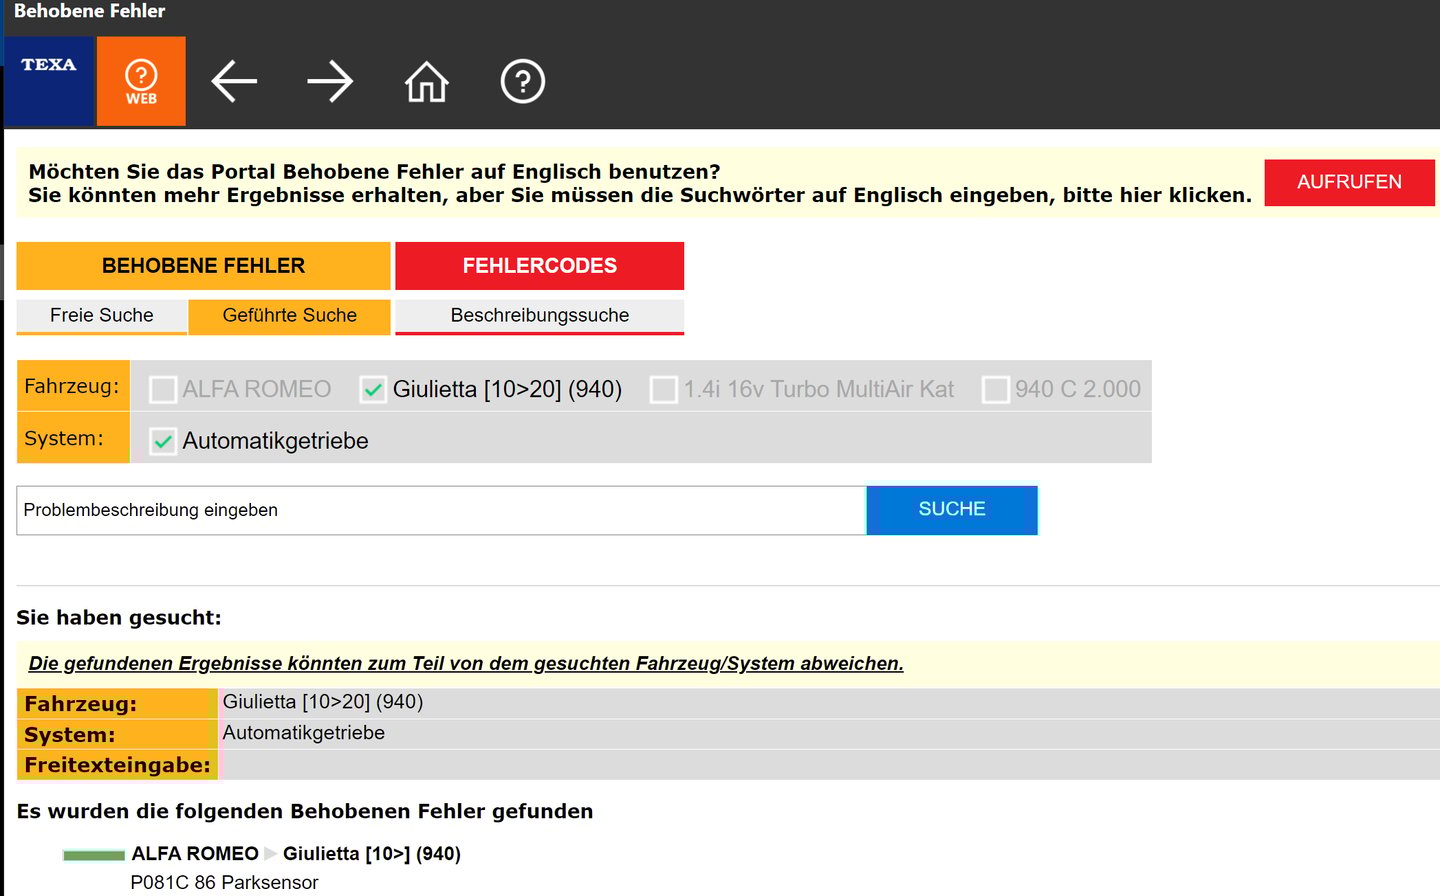The image size is (1440, 896).
Task: Click the Es wurden die folgenden heading
Action: [305, 811]
